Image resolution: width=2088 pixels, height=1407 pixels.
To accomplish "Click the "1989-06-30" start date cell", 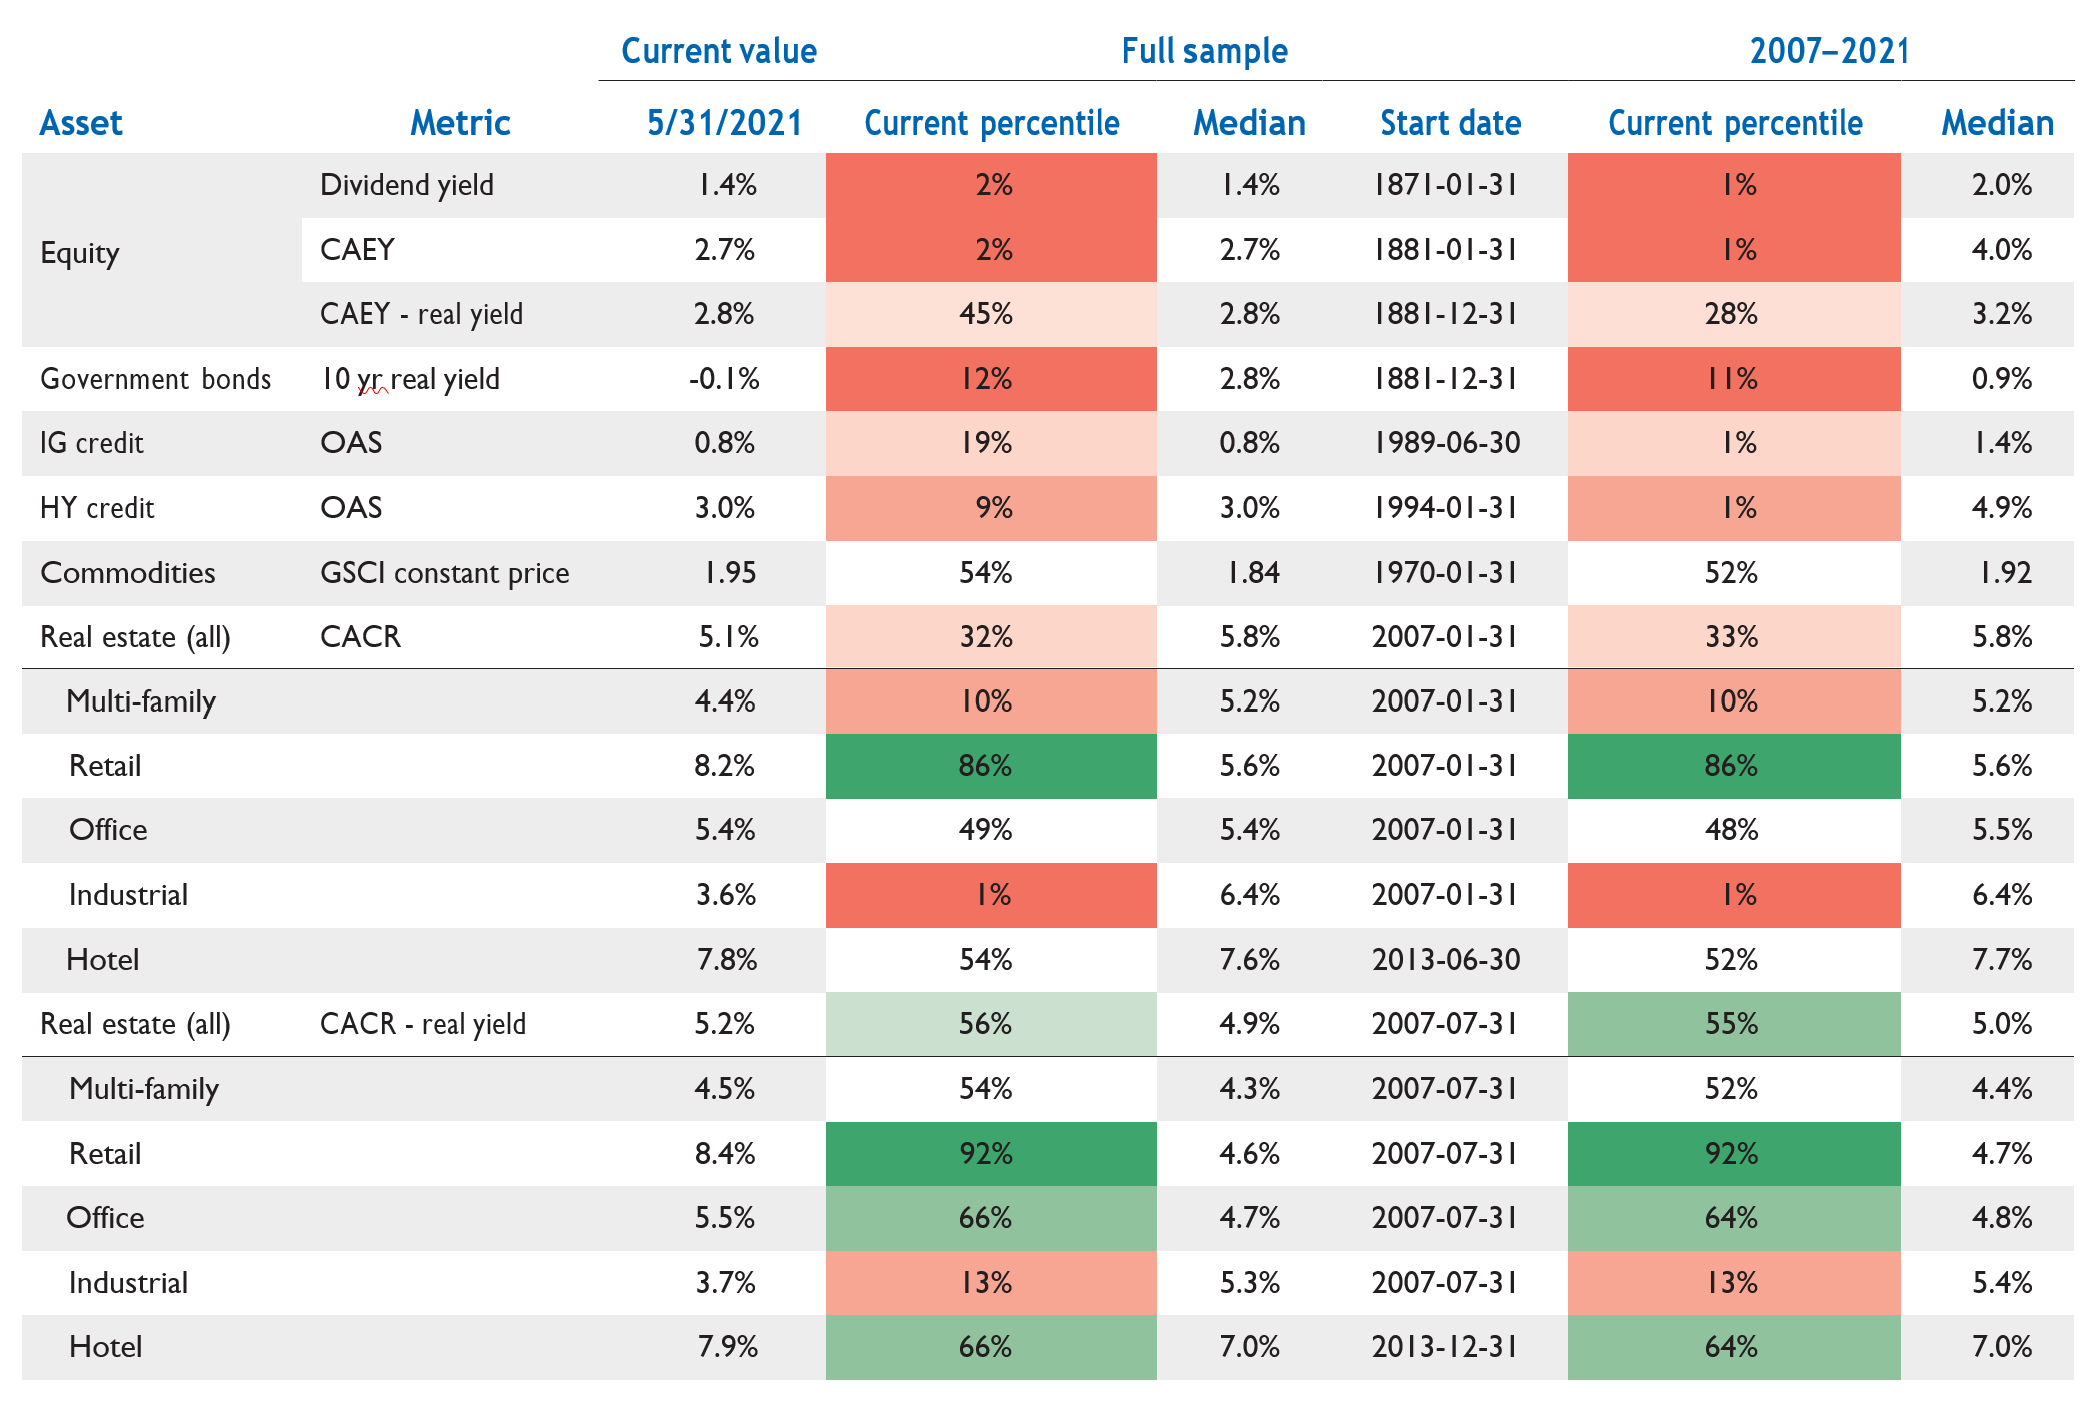I will tap(1446, 443).
